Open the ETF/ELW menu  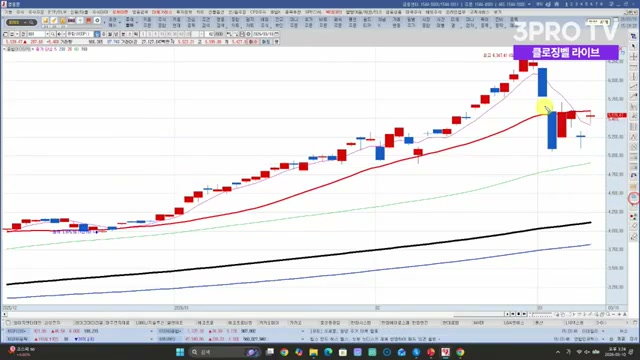[x=57, y=12]
